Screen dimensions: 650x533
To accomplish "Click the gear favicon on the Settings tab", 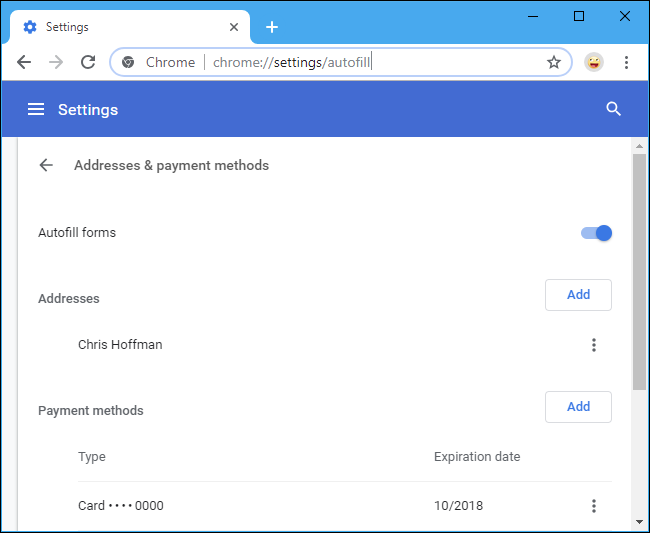I will (x=30, y=27).
